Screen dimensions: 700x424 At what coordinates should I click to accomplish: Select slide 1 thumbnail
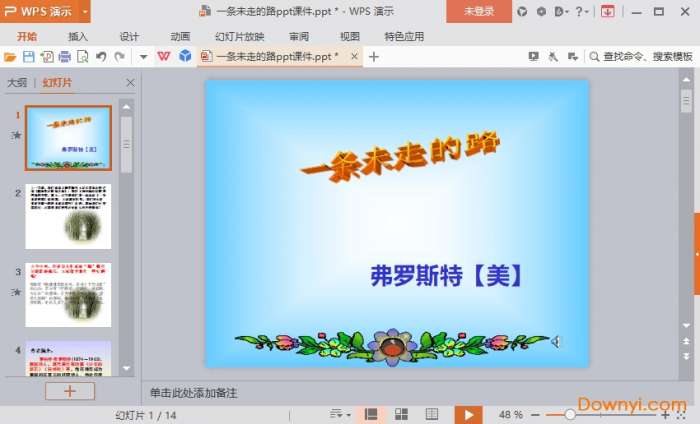[x=68, y=138]
